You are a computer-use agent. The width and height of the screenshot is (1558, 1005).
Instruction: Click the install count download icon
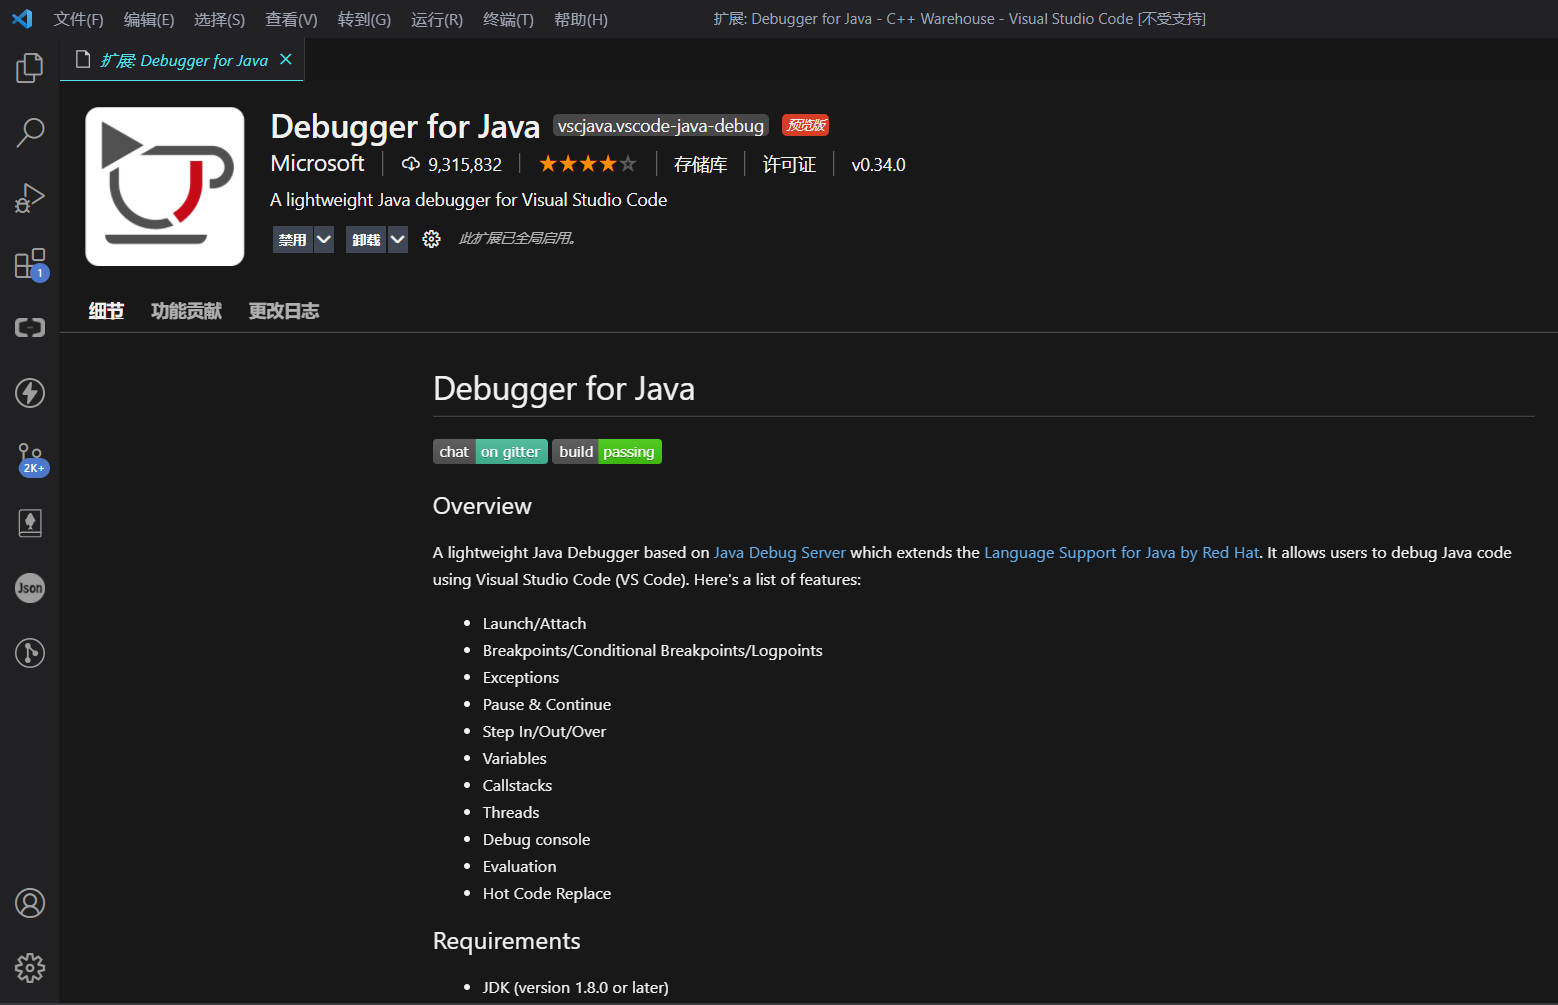click(410, 164)
